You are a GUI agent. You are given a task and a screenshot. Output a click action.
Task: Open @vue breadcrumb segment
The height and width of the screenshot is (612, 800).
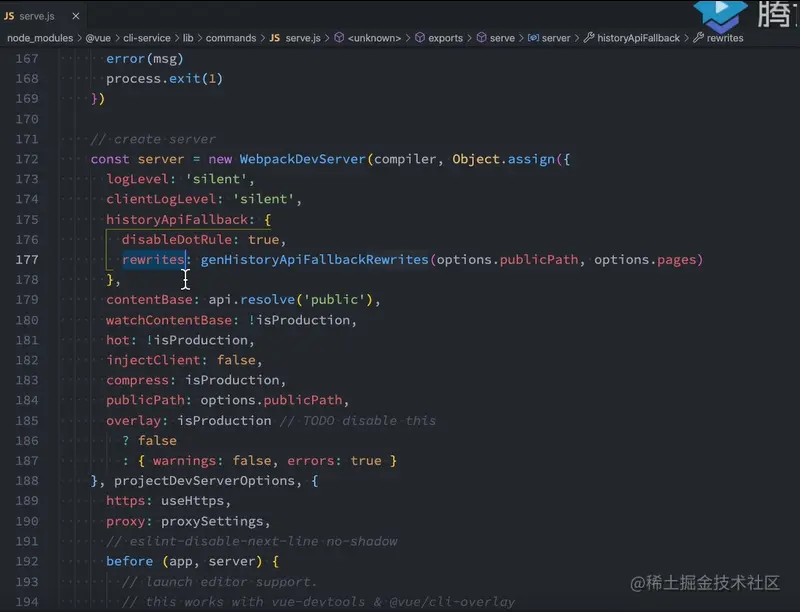[x=98, y=38]
